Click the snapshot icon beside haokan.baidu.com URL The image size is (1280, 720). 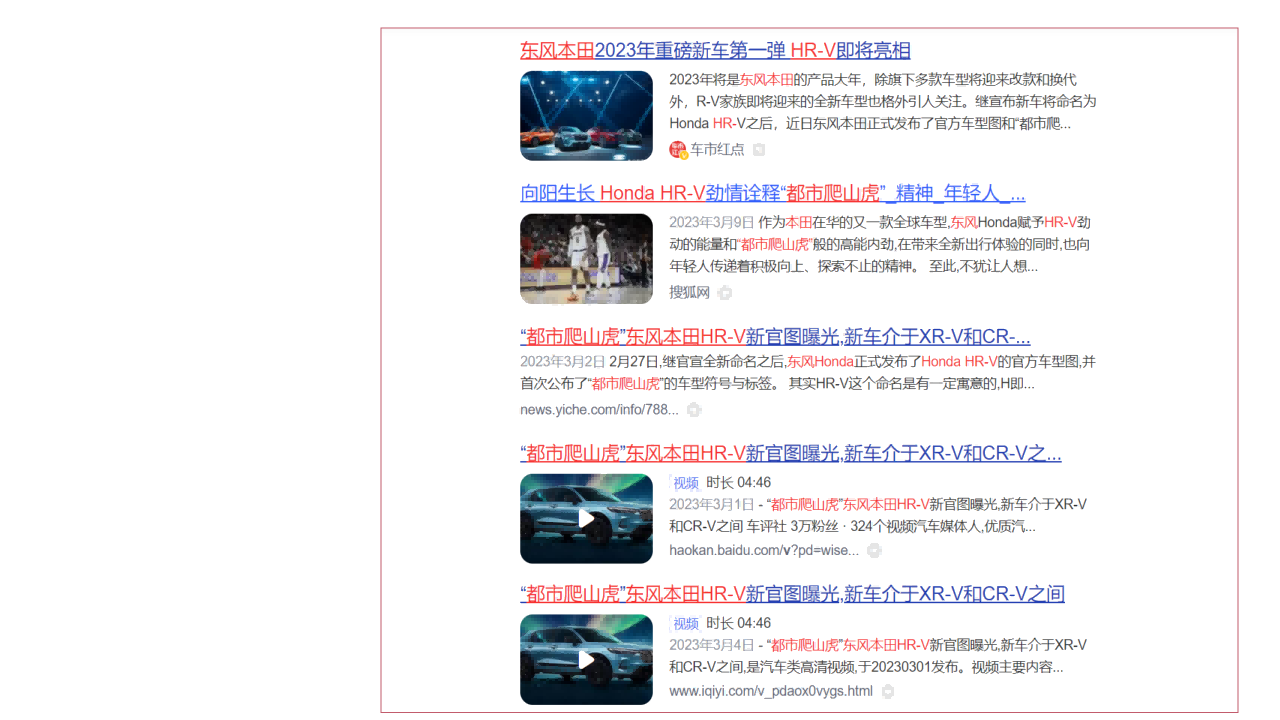click(874, 551)
